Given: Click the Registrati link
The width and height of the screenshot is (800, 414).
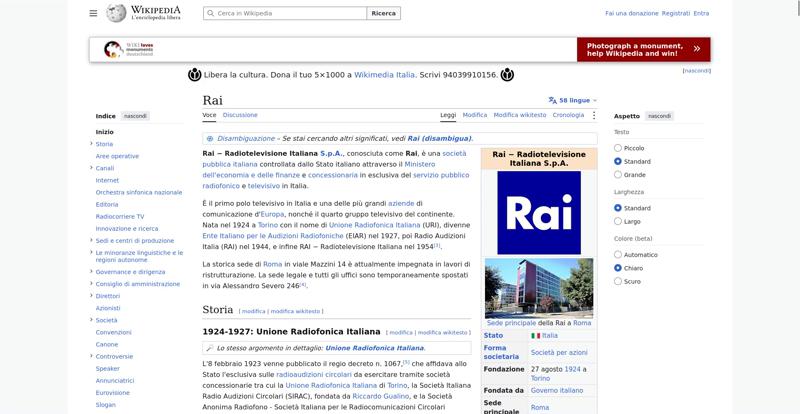Looking at the screenshot, I should 676,13.
